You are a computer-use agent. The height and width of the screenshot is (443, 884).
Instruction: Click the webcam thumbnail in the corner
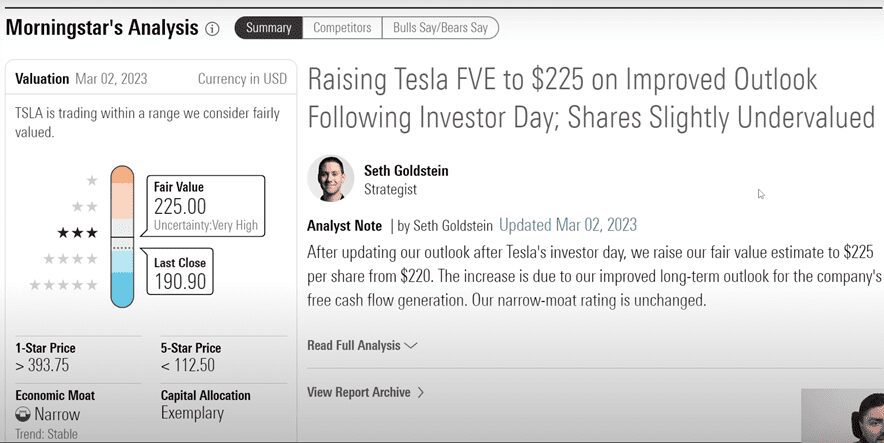click(842, 416)
